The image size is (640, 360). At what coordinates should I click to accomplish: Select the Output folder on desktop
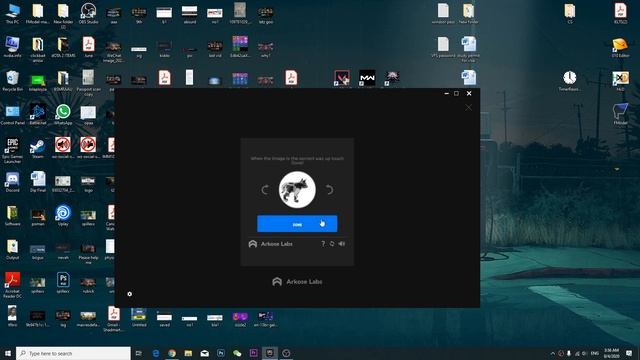pyautogui.click(x=12, y=249)
